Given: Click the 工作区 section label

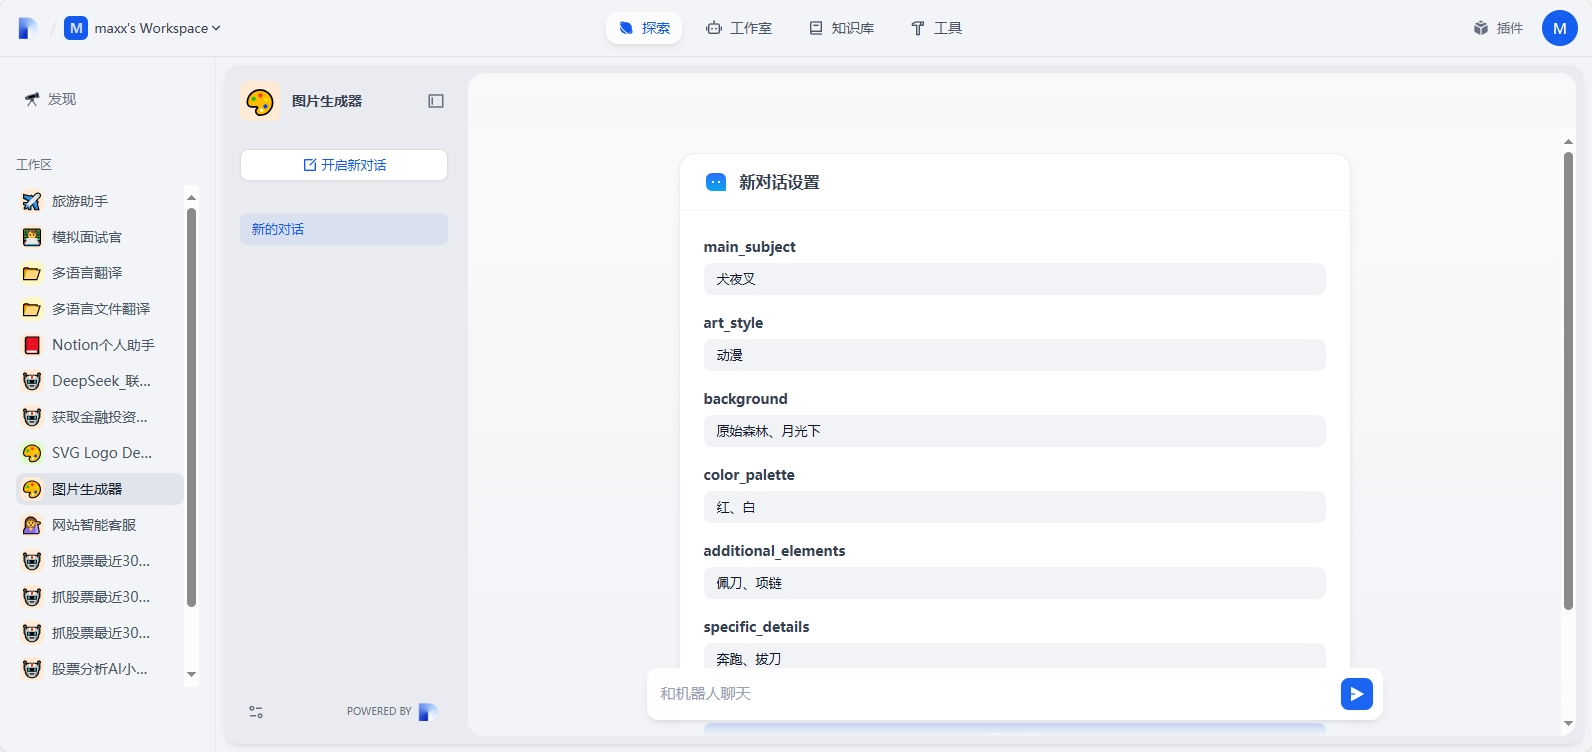Looking at the screenshot, I should pyautogui.click(x=34, y=164).
